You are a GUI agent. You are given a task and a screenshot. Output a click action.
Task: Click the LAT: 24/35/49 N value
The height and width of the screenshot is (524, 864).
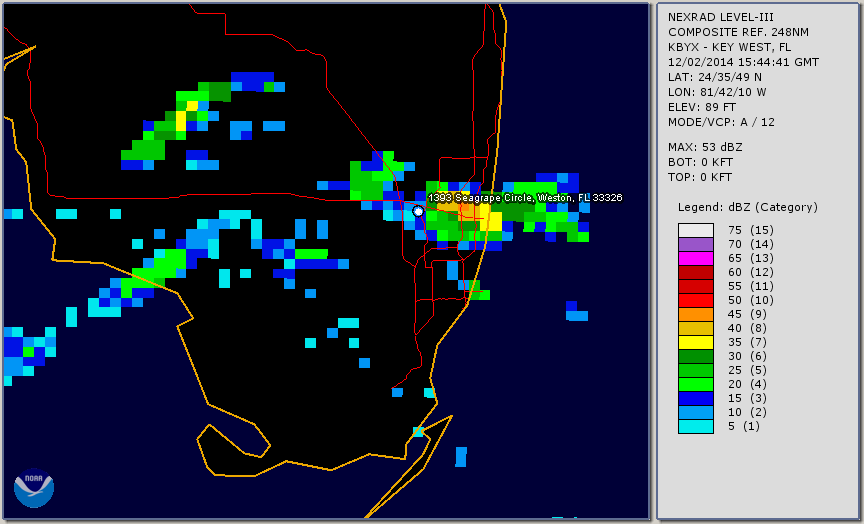715,77
